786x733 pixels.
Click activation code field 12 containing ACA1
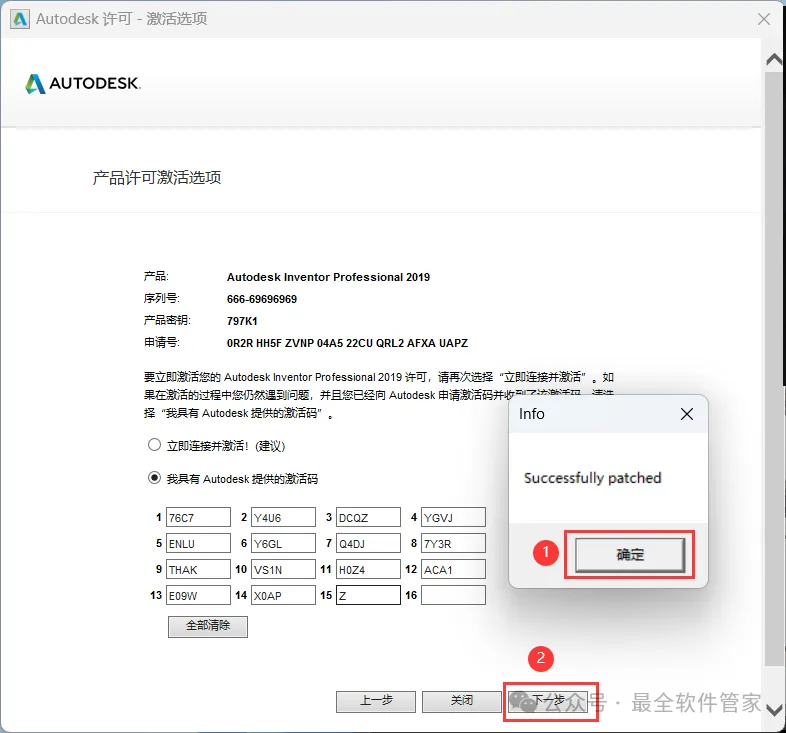453,570
